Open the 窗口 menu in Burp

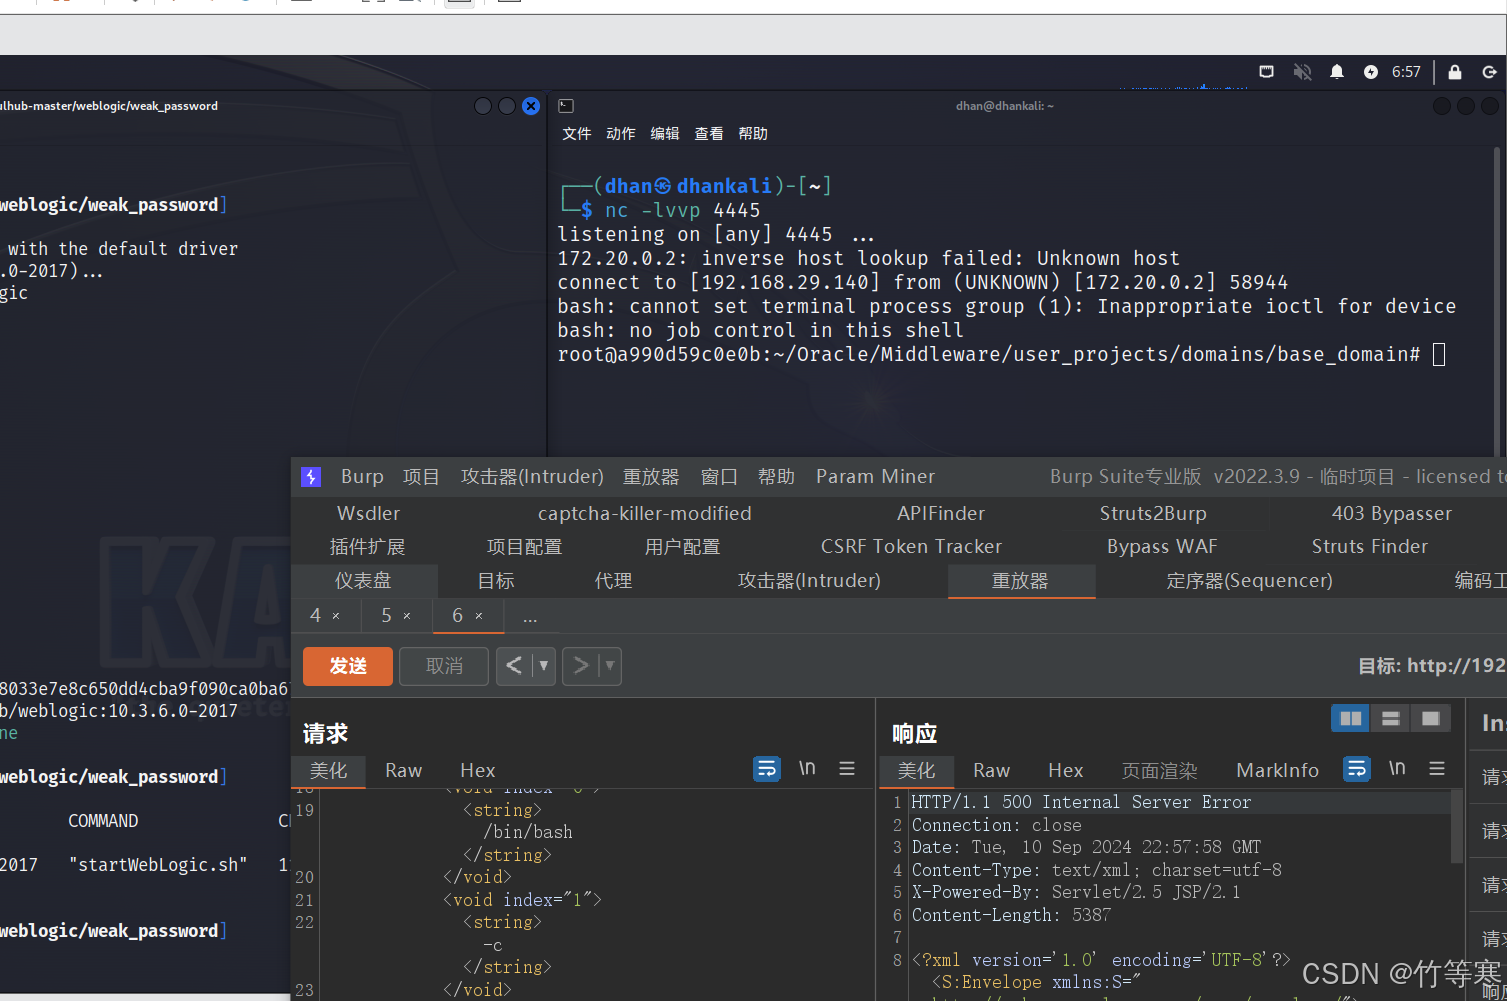[x=719, y=477]
